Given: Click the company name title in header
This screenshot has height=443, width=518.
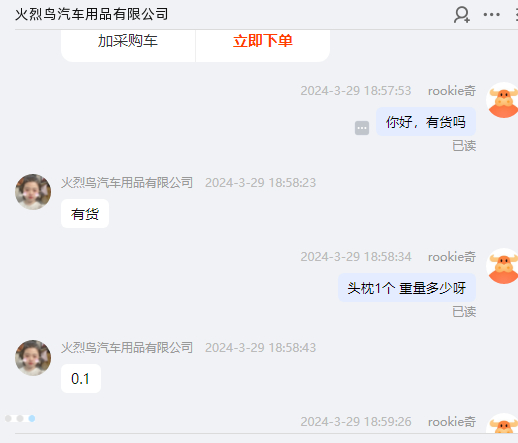Looking at the screenshot, I should [92, 14].
